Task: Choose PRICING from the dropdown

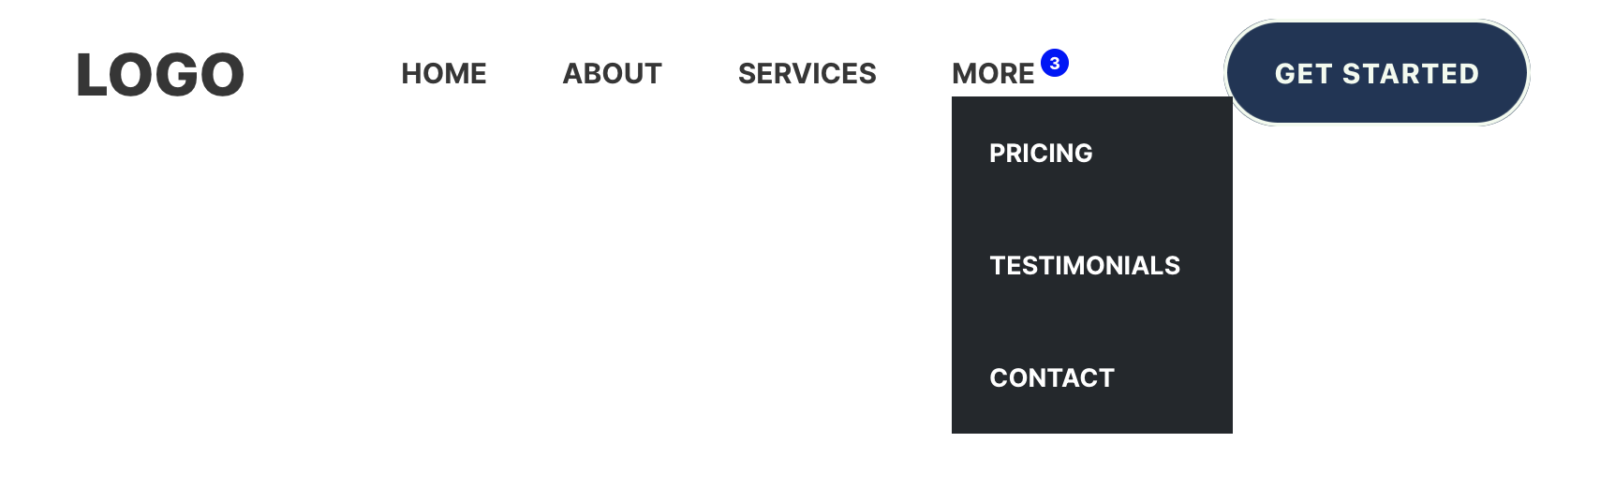Action: (x=1040, y=153)
